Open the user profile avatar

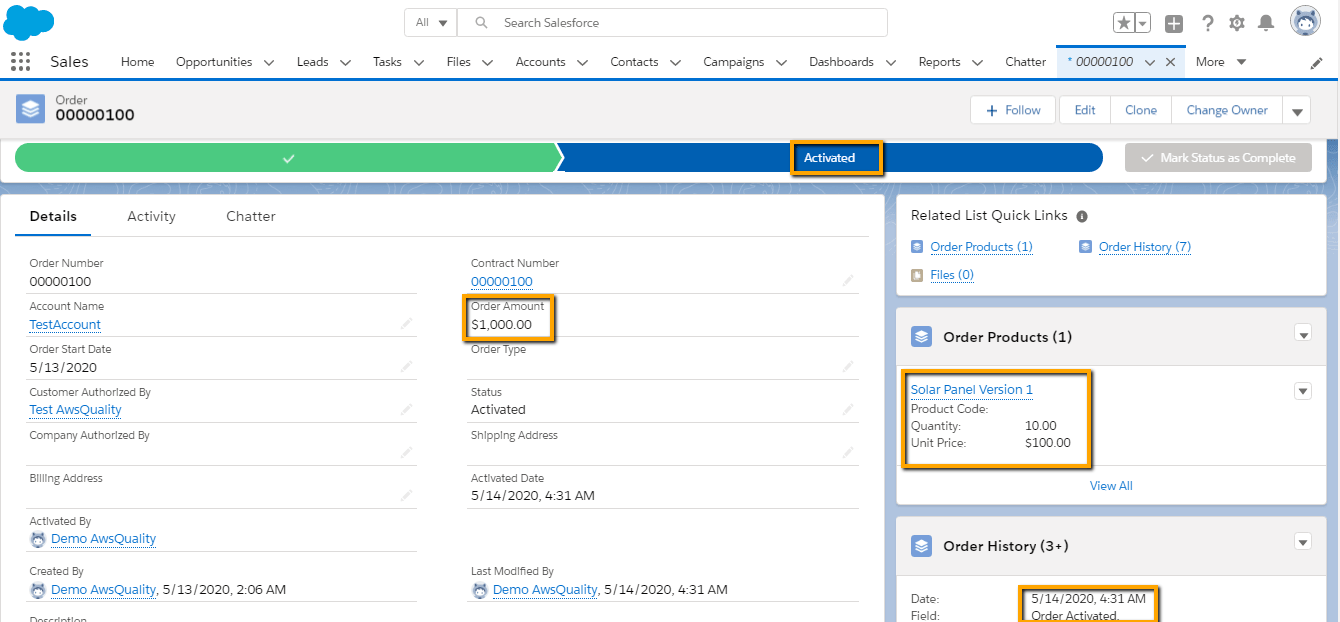click(1305, 21)
